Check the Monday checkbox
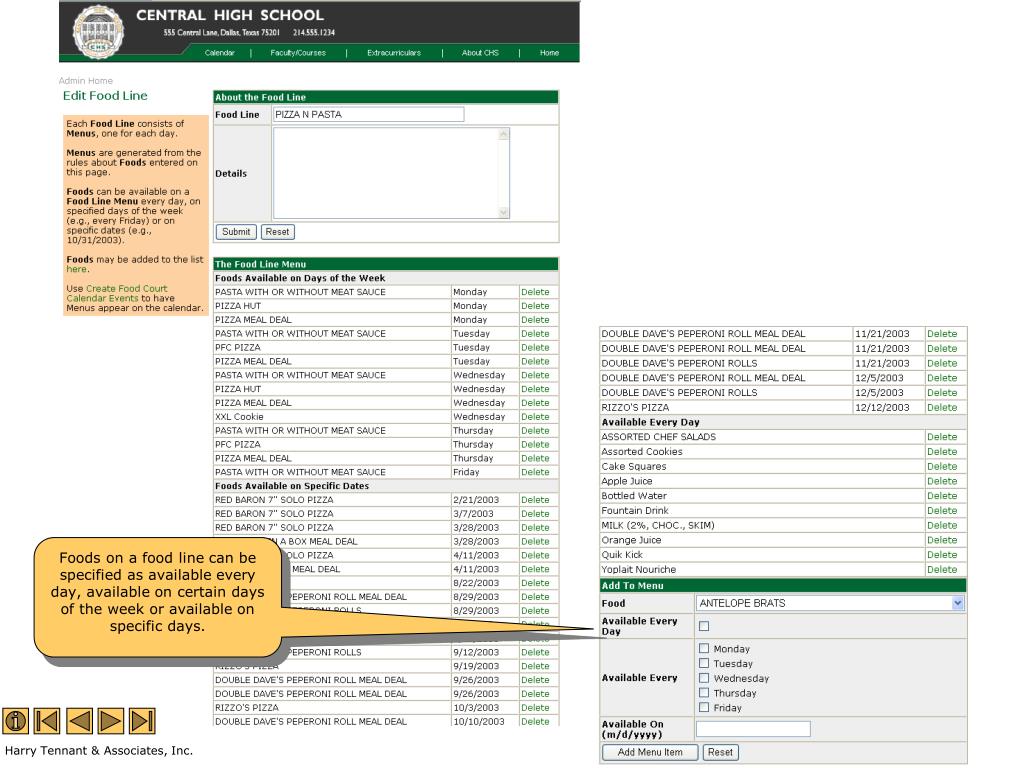 point(704,648)
